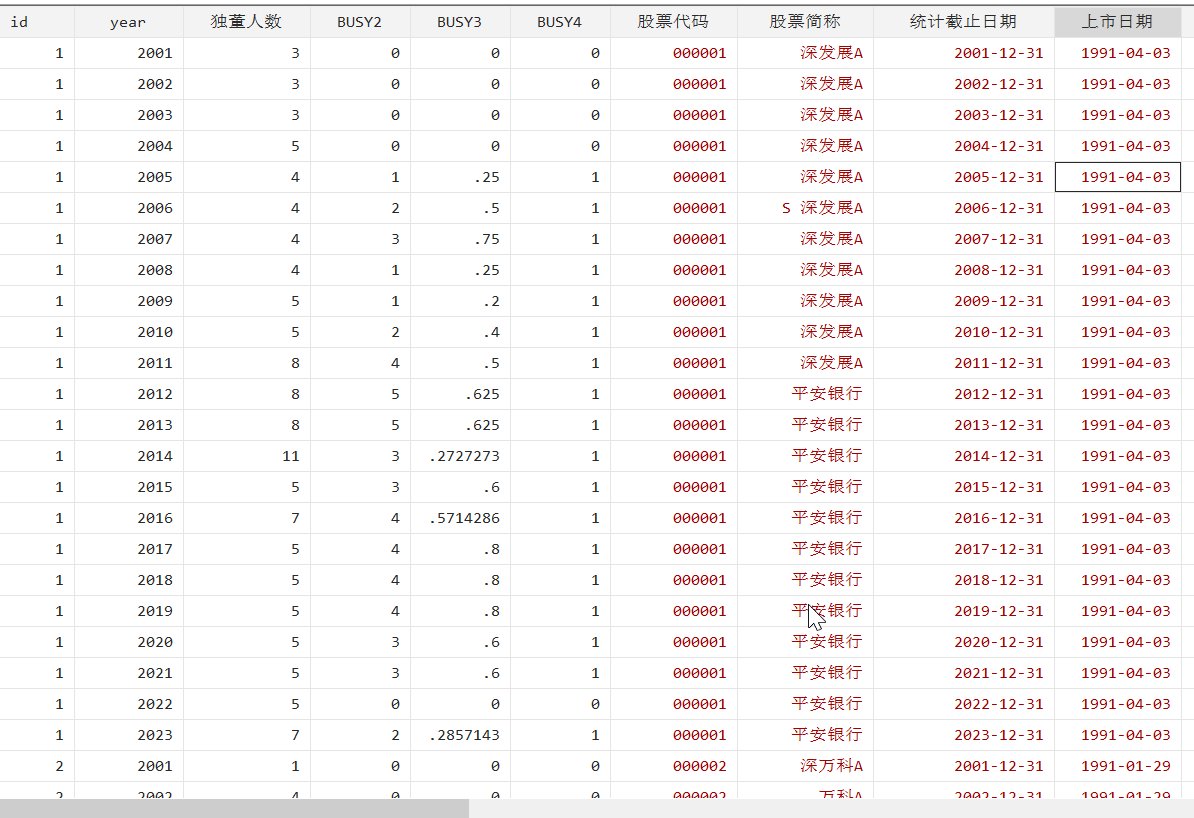The width and height of the screenshot is (1194, 818).
Task: Click the 平安银行 cell in the 2012 row
Action: click(805, 394)
